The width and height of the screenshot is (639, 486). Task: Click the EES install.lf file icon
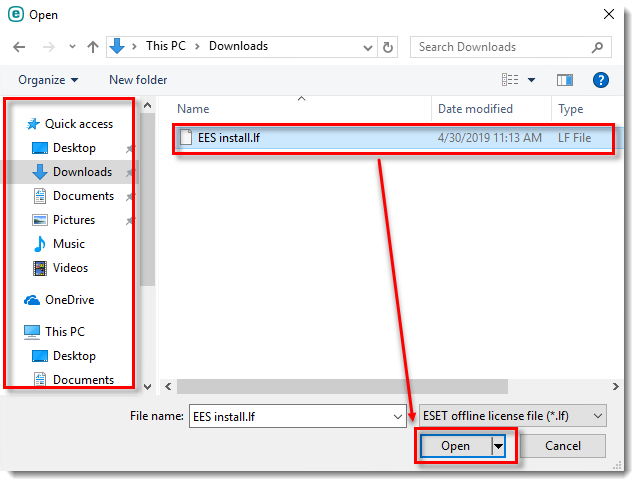click(186, 137)
